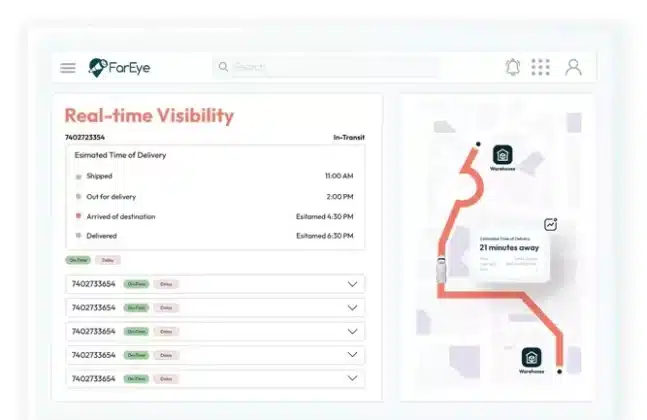Open the apps grid launcher
Image resolution: width=647 pixels, height=420 pixels.
(x=541, y=67)
